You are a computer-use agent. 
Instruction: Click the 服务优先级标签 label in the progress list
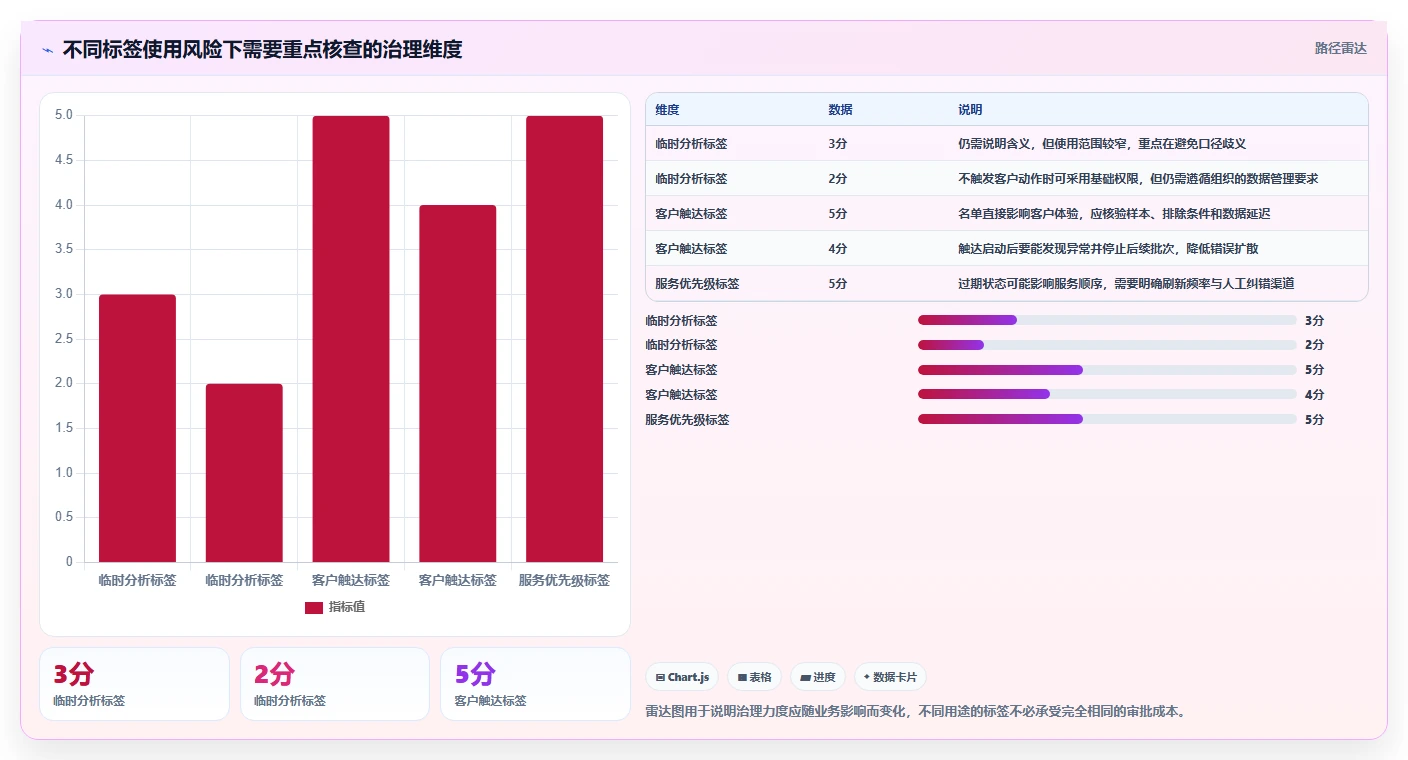[687, 420]
